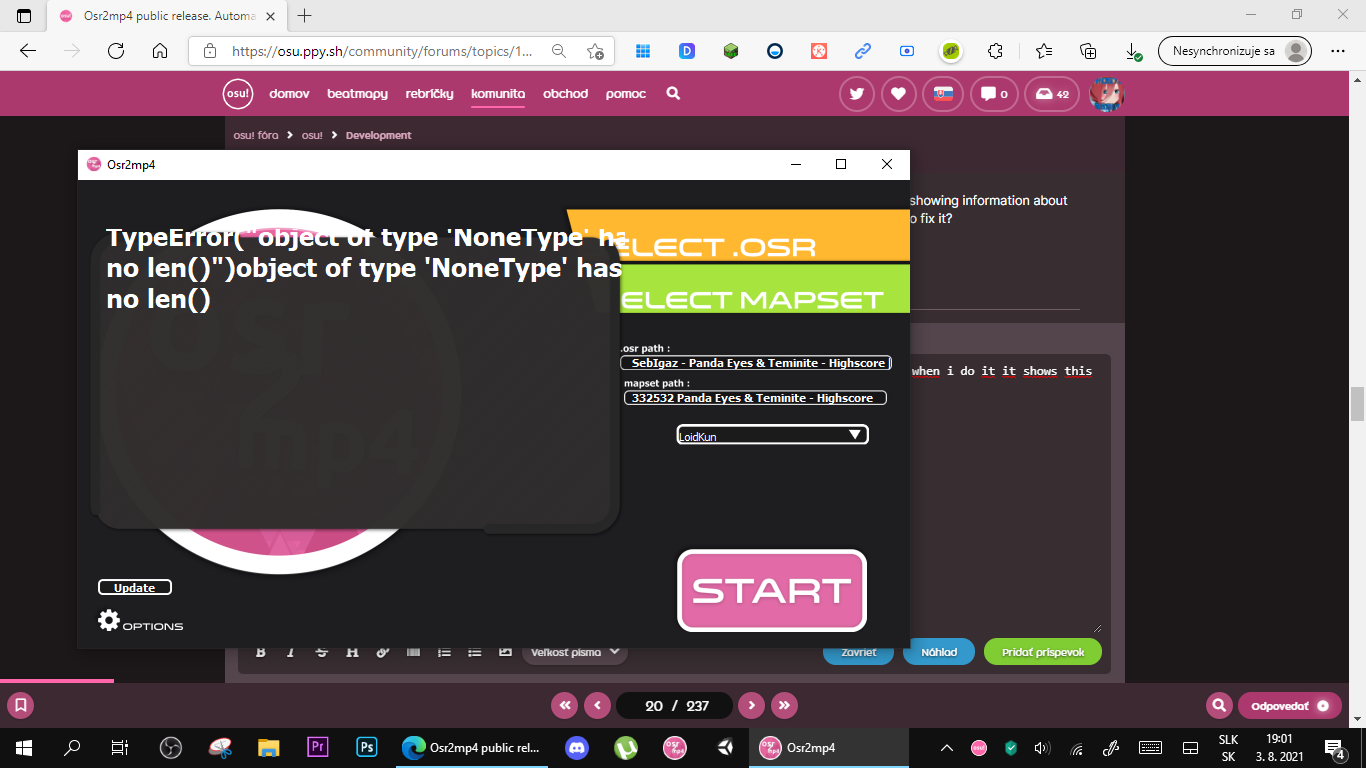The width and height of the screenshot is (1366, 768).
Task: Open the domov menu item
Action: (290, 94)
